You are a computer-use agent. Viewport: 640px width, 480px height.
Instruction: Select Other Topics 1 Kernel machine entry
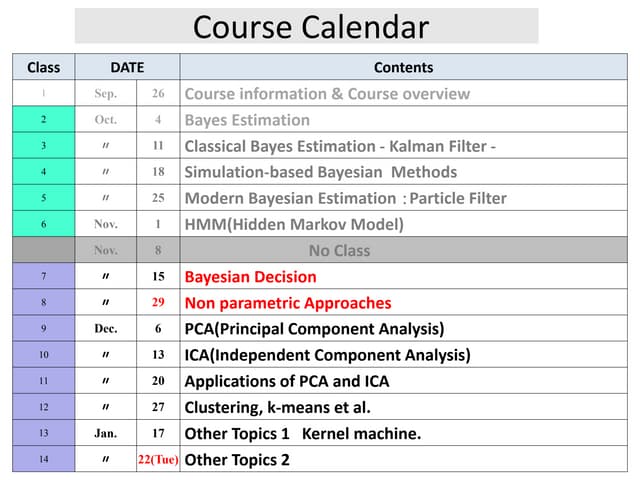point(303,434)
